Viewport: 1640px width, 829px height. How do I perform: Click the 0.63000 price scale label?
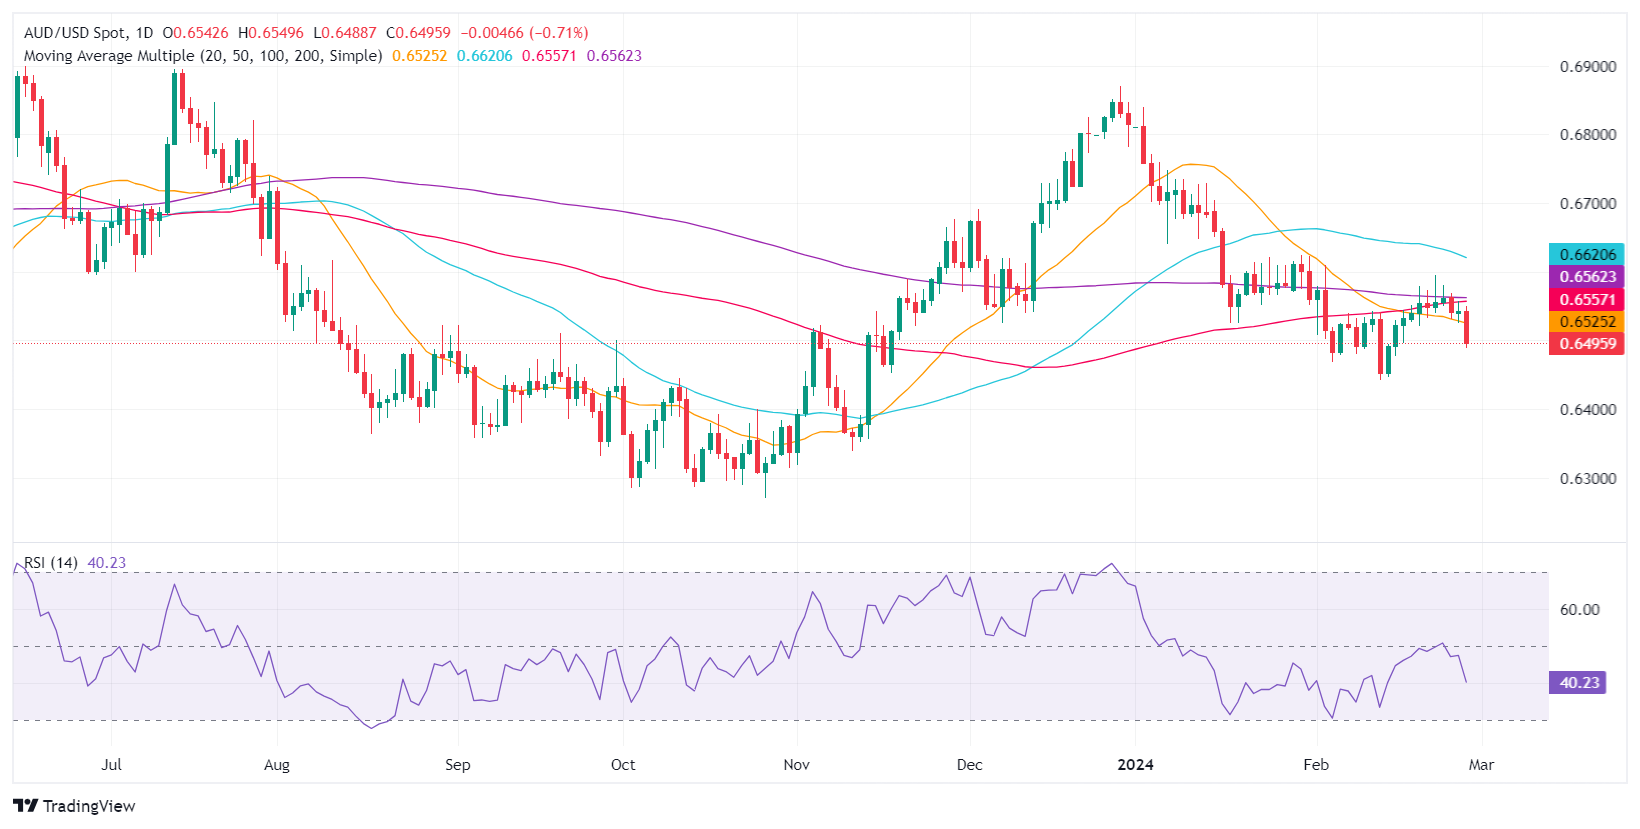coord(1588,479)
